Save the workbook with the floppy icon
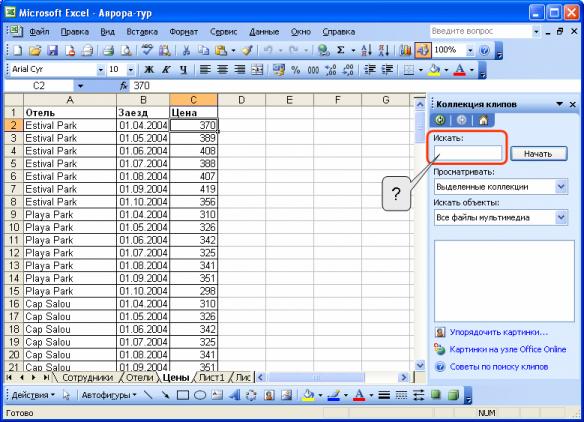Image resolution: width=584 pixels, height=422 pixels. click(x=52, y=50)
